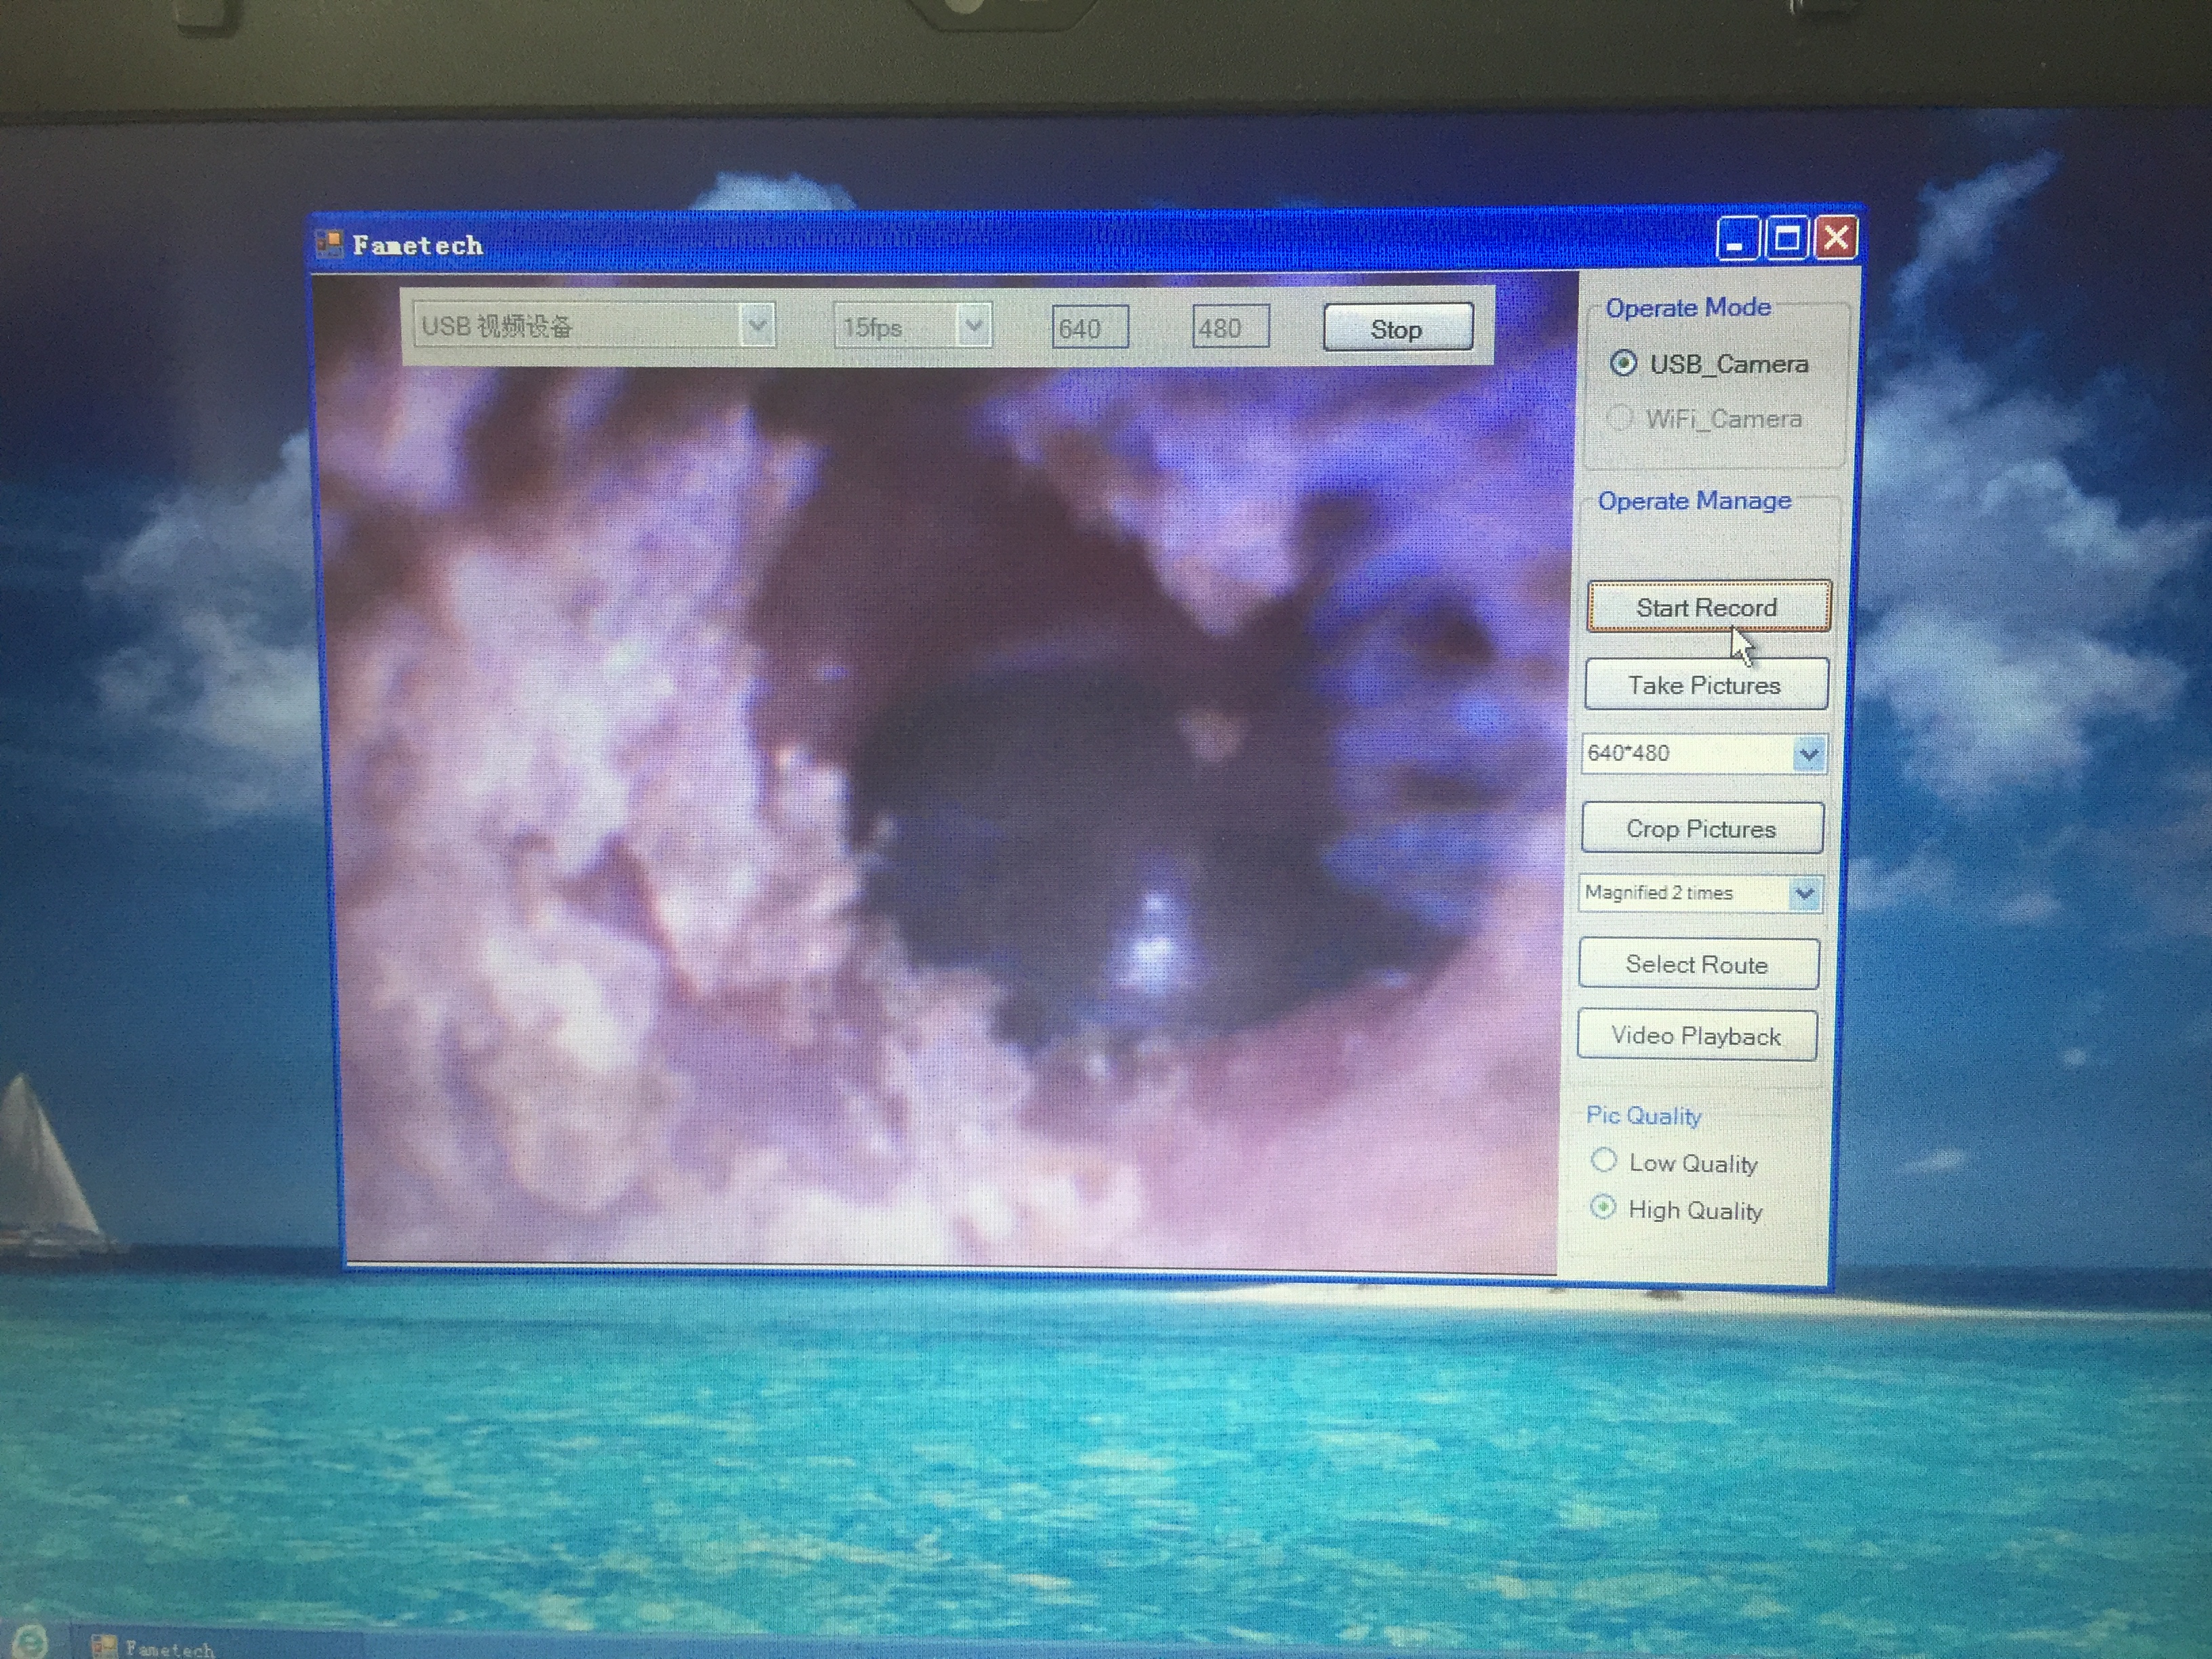Click Start Record button
Image resolution: width=2212 pixels, height=1659 pixels.
coord(1708,606)
